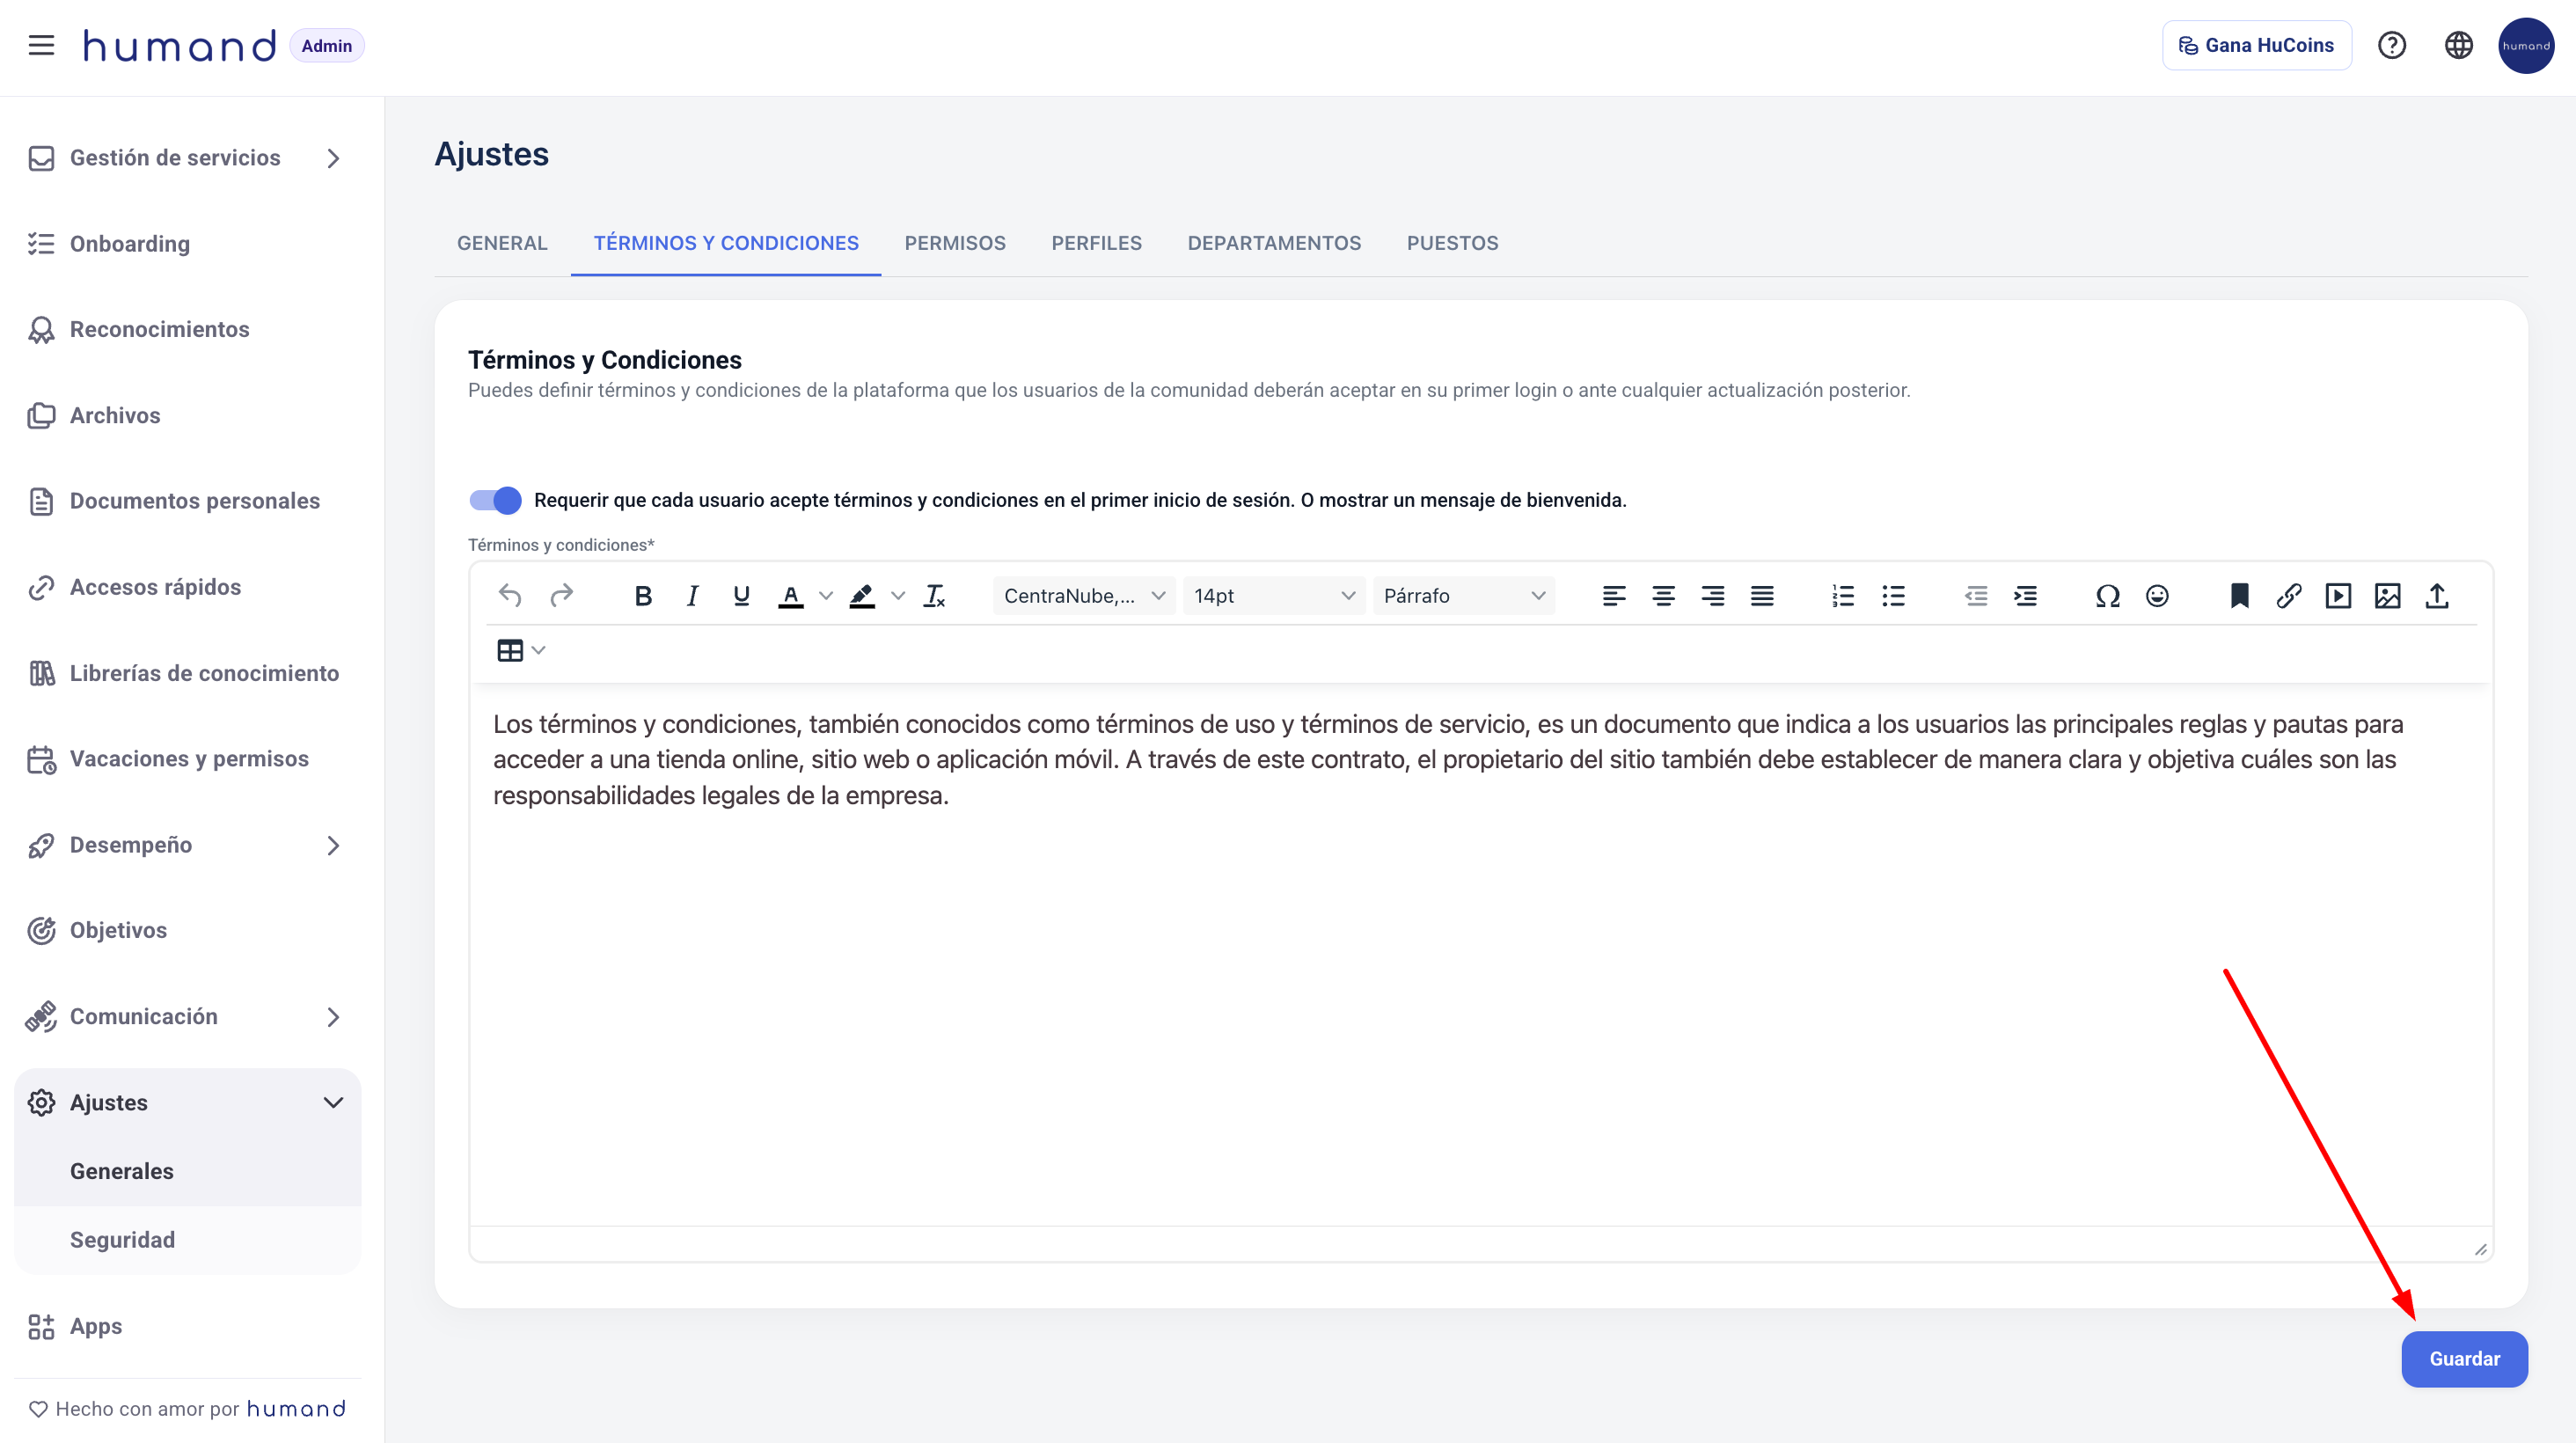Image resolution: width=2576 pixels, height=1443 pixels.
Task: Expand the Desempeño submenu
Action: pyautogui.click(x=333, y=845)
